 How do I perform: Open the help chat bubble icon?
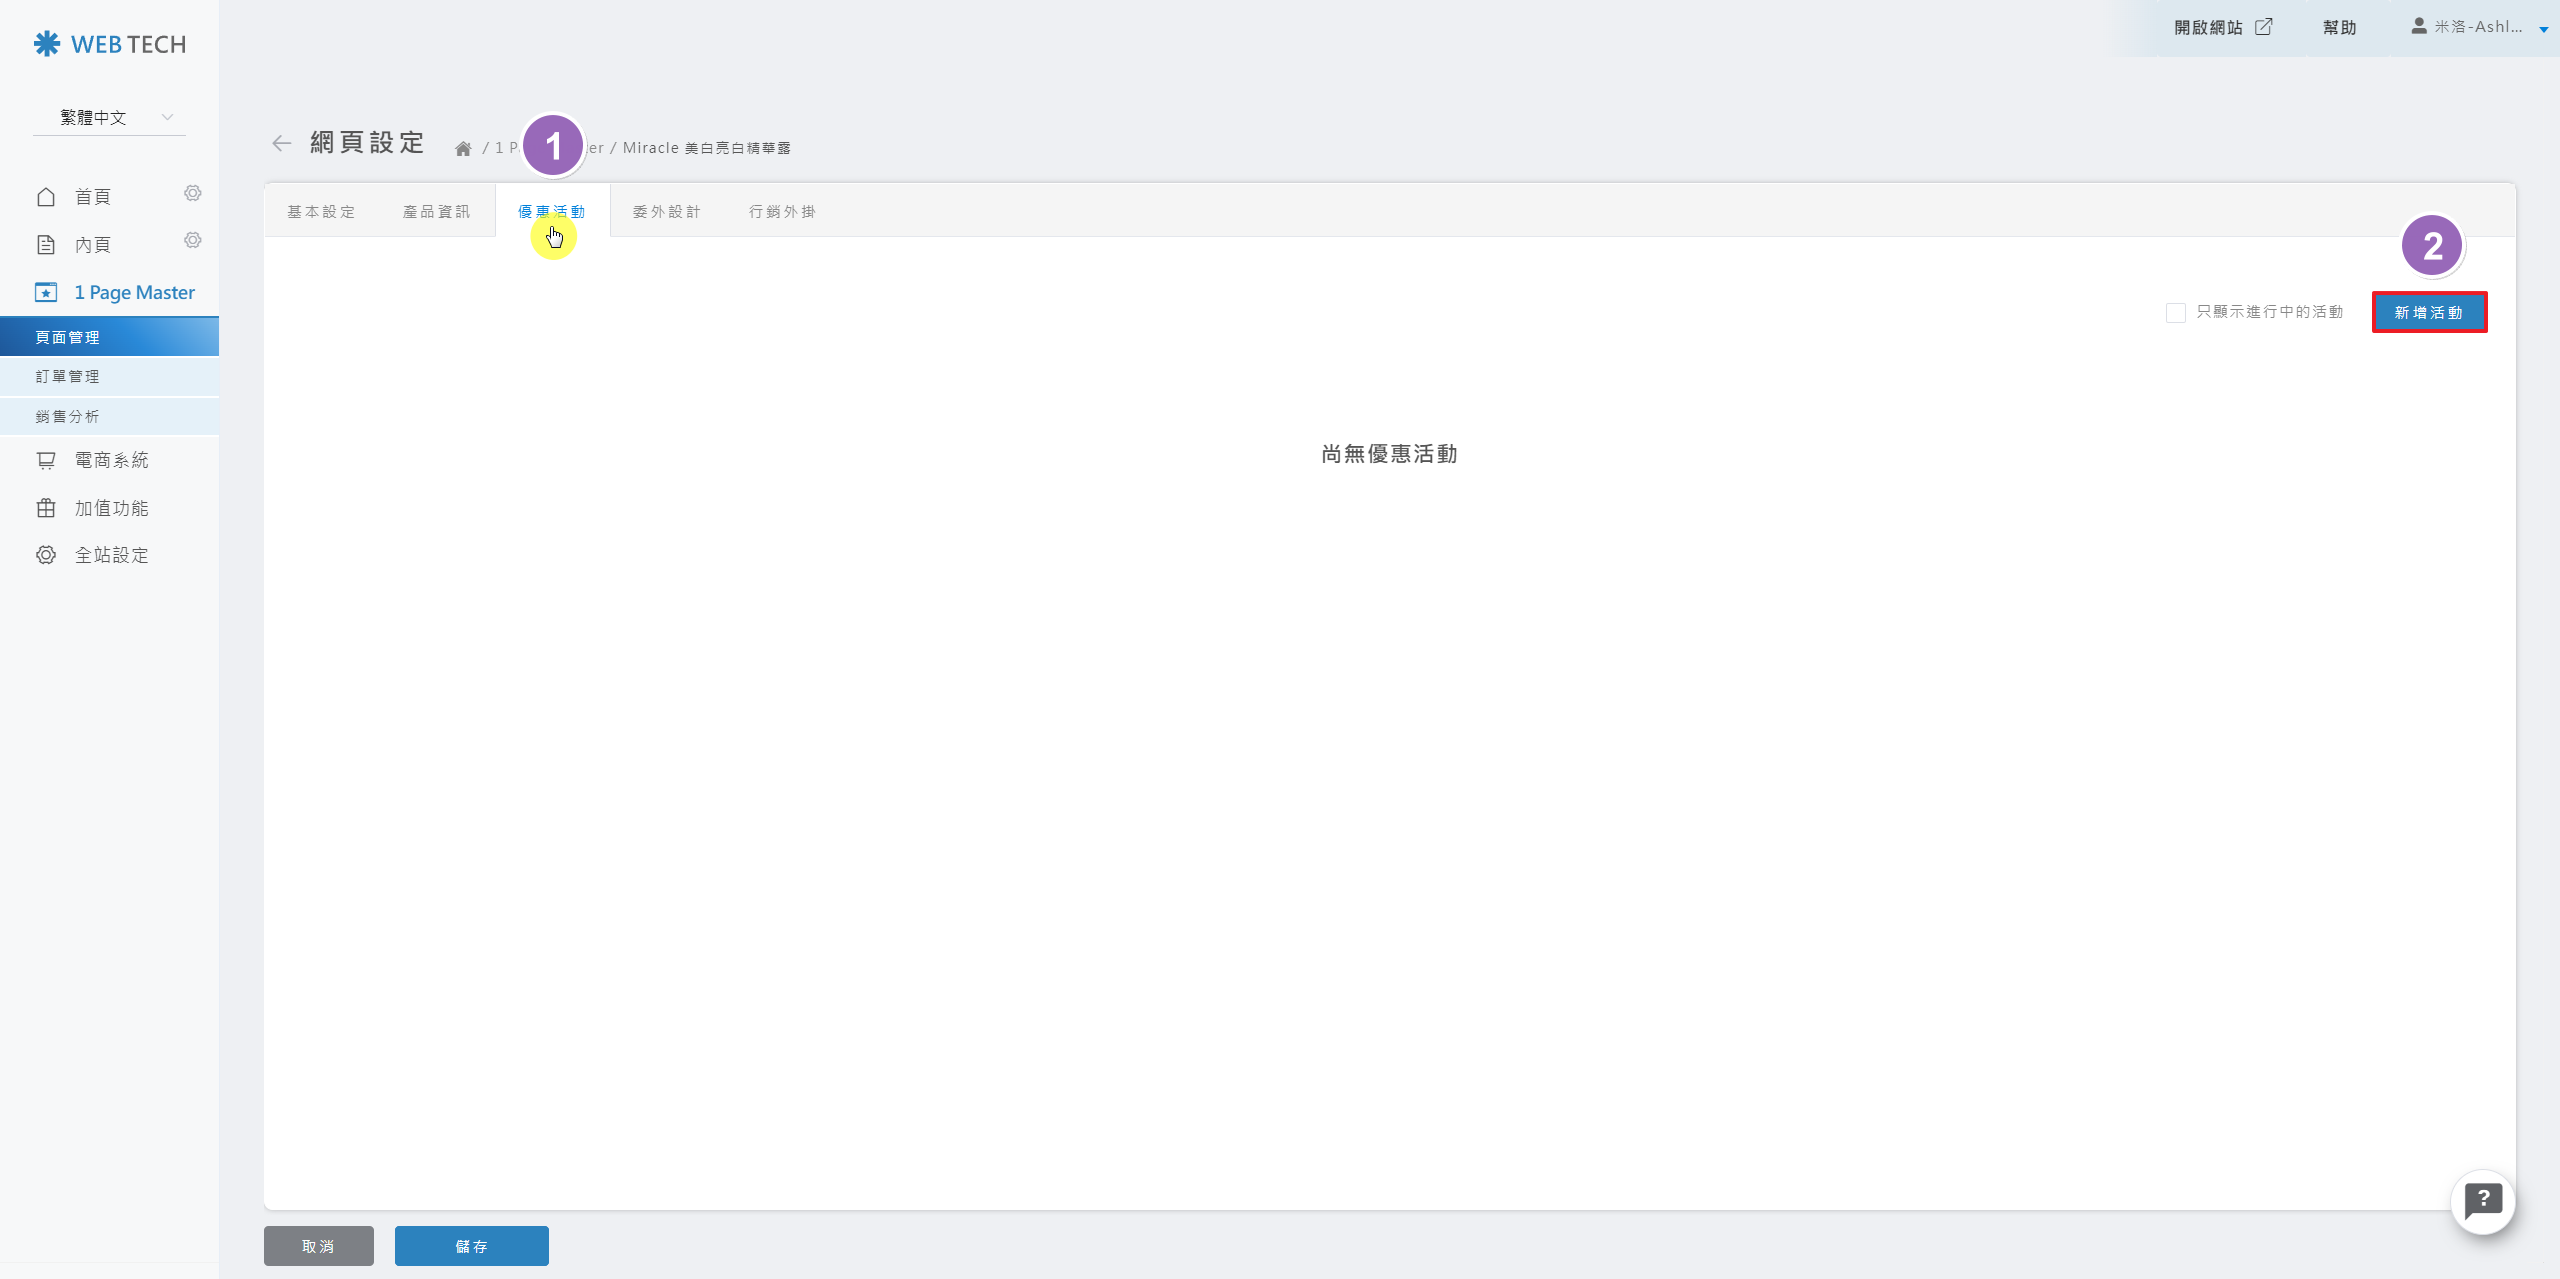coord(2482,1201)
